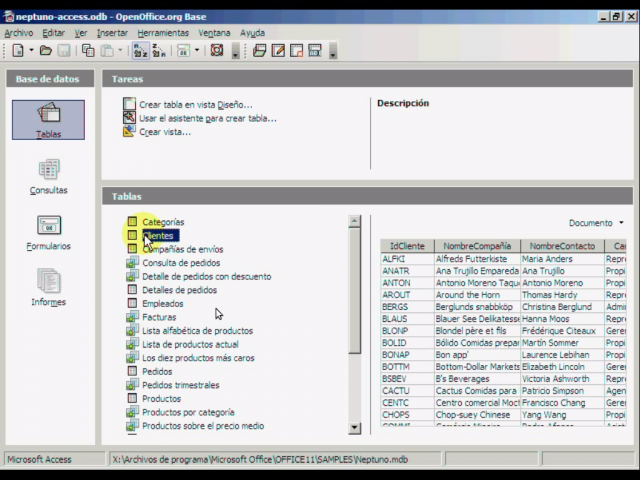640x480 pixels.
Task: Switch to Consultas in the sidebar
Action: tap(49, 176)
